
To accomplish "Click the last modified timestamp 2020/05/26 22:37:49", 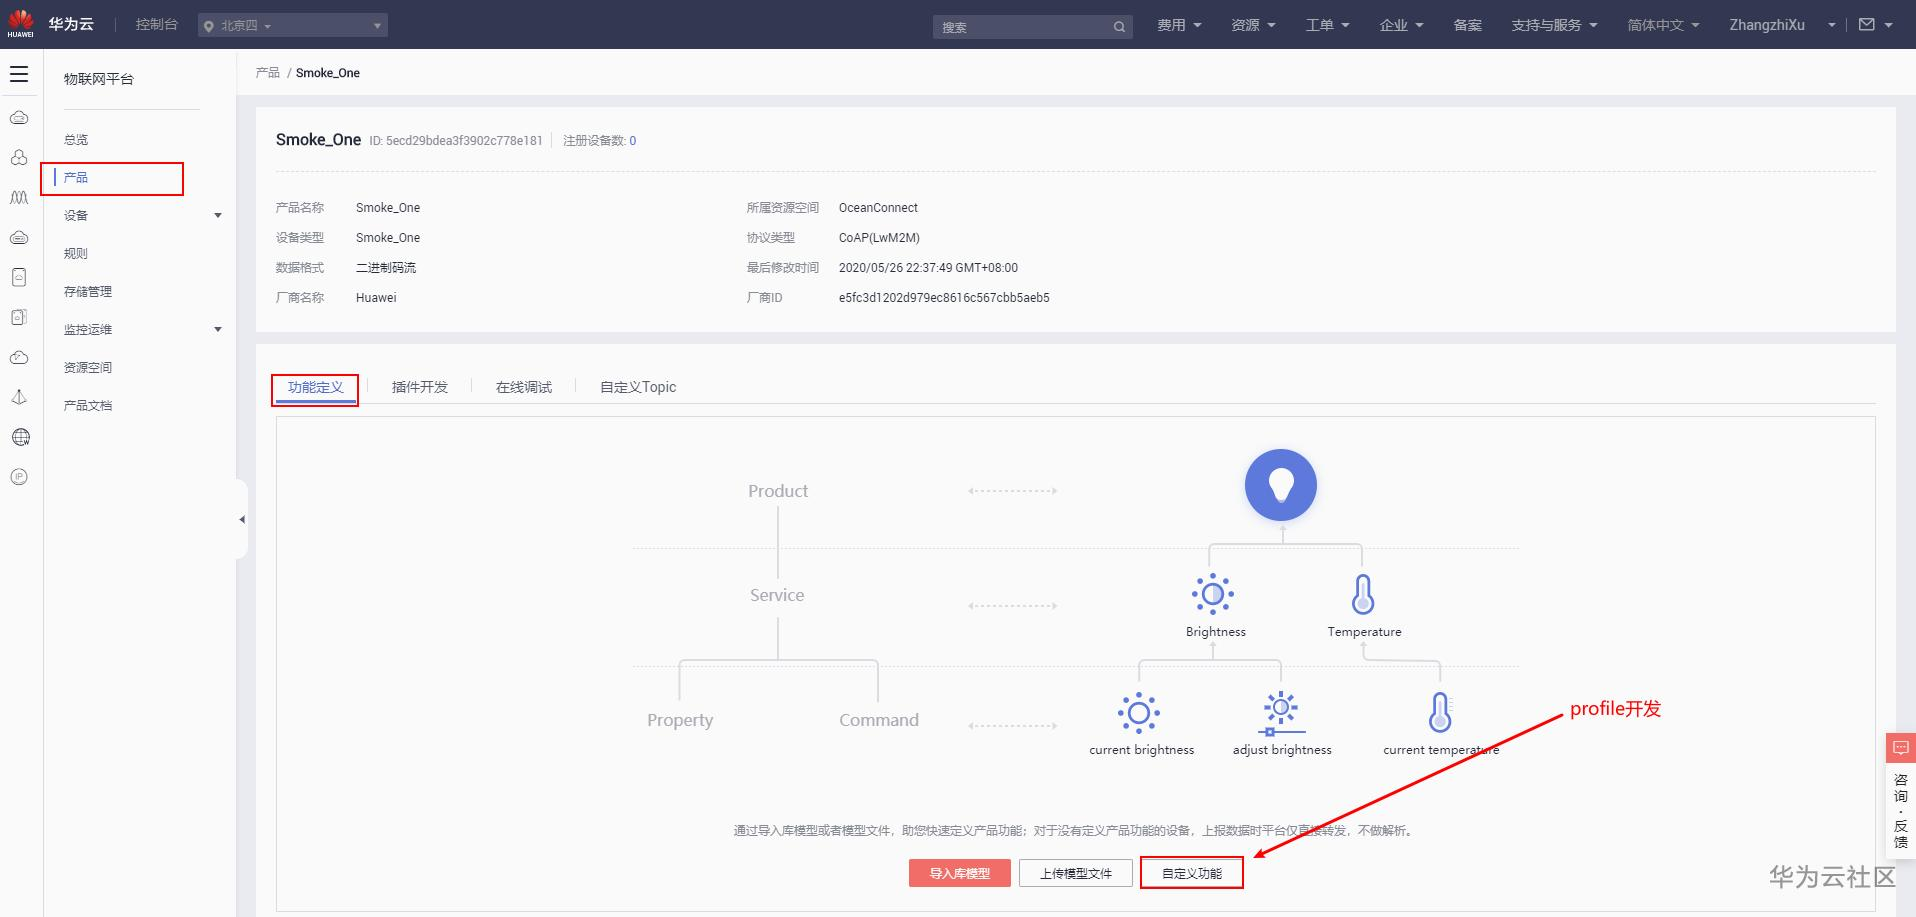I will [928, 268].
